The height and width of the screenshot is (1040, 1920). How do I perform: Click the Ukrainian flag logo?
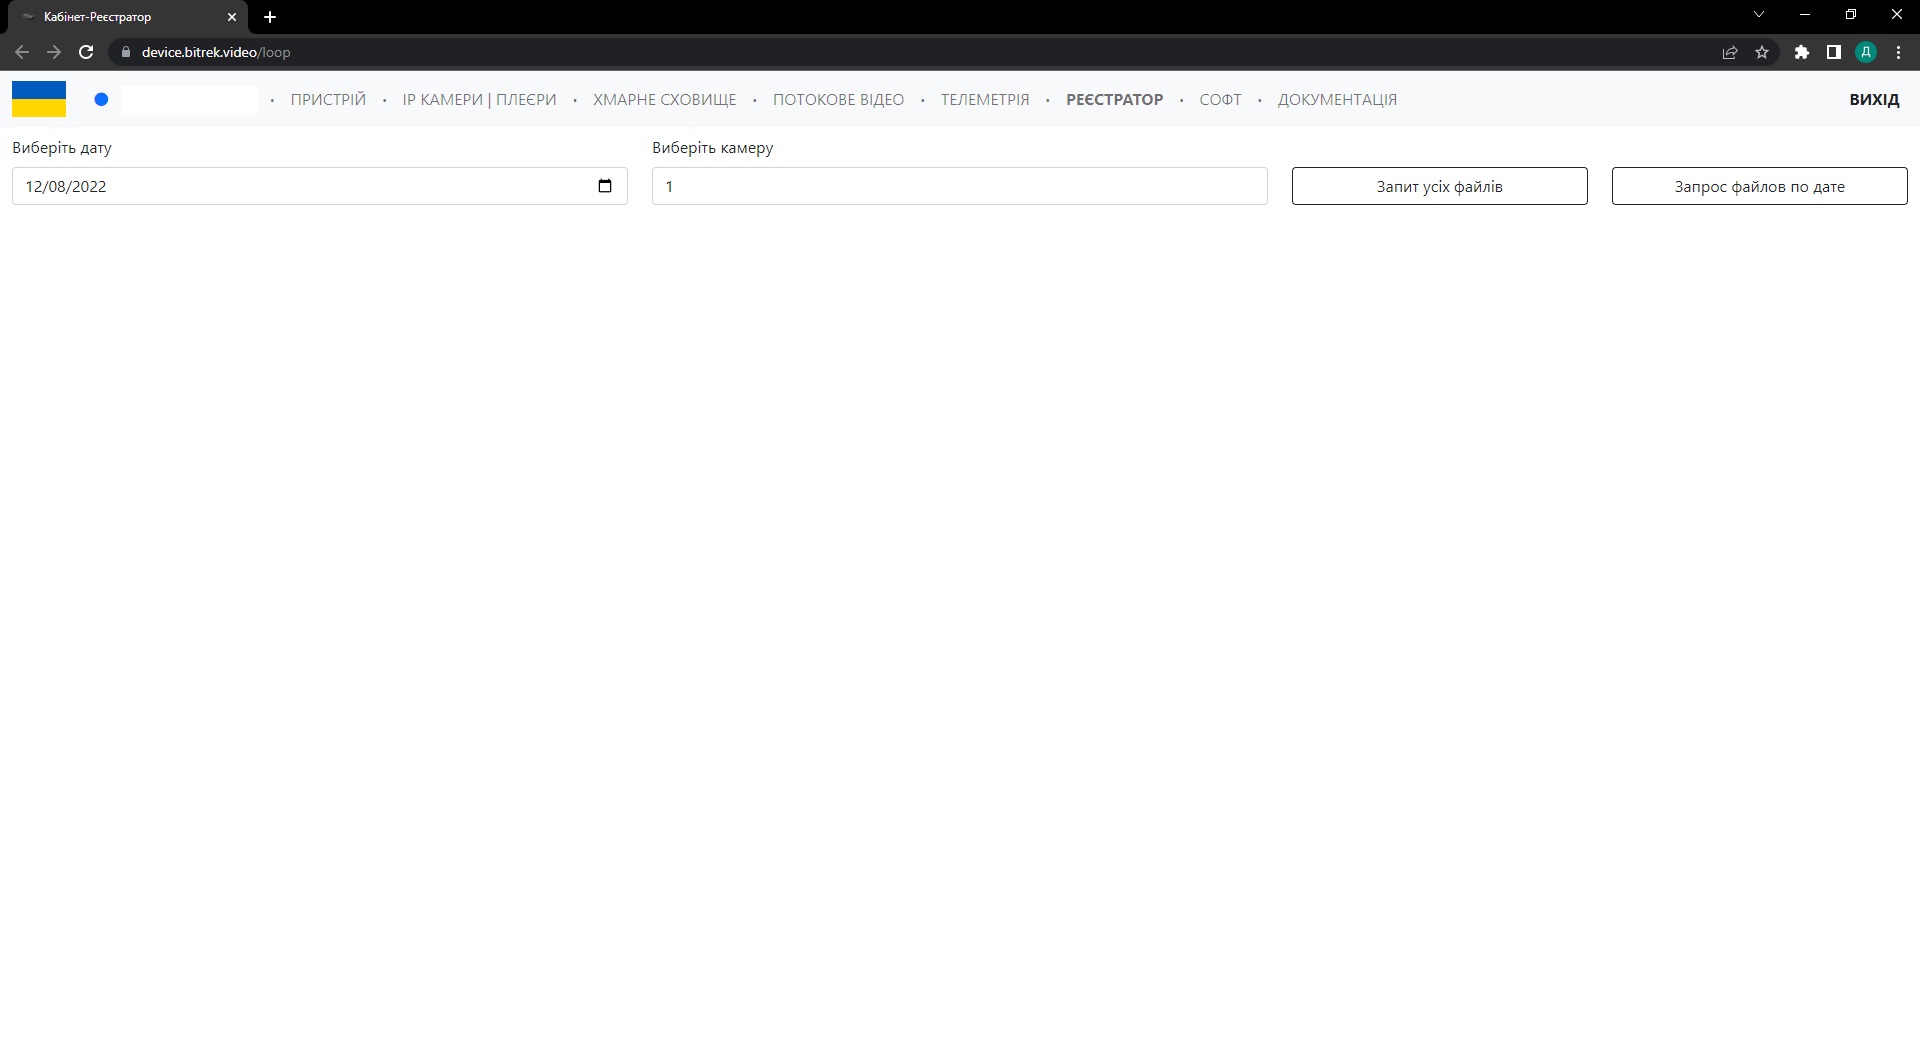tap(39, 99)
